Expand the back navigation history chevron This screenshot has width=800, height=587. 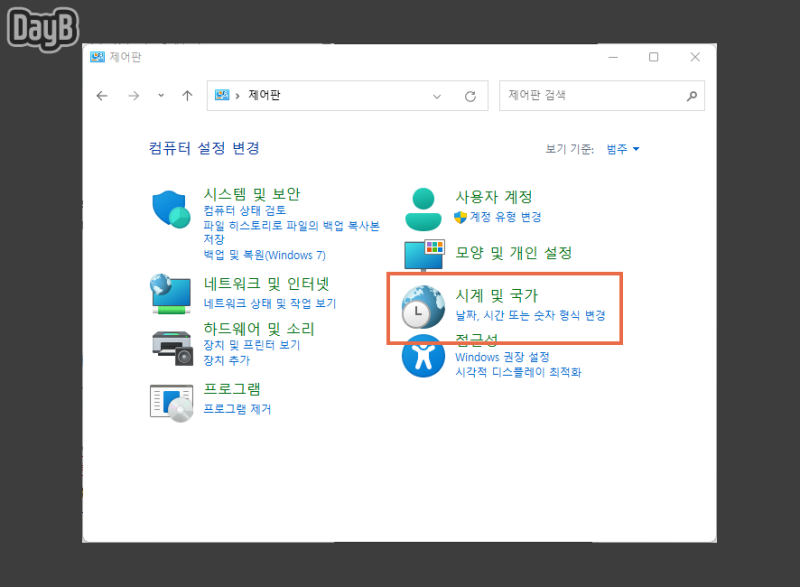click(159, 96)
